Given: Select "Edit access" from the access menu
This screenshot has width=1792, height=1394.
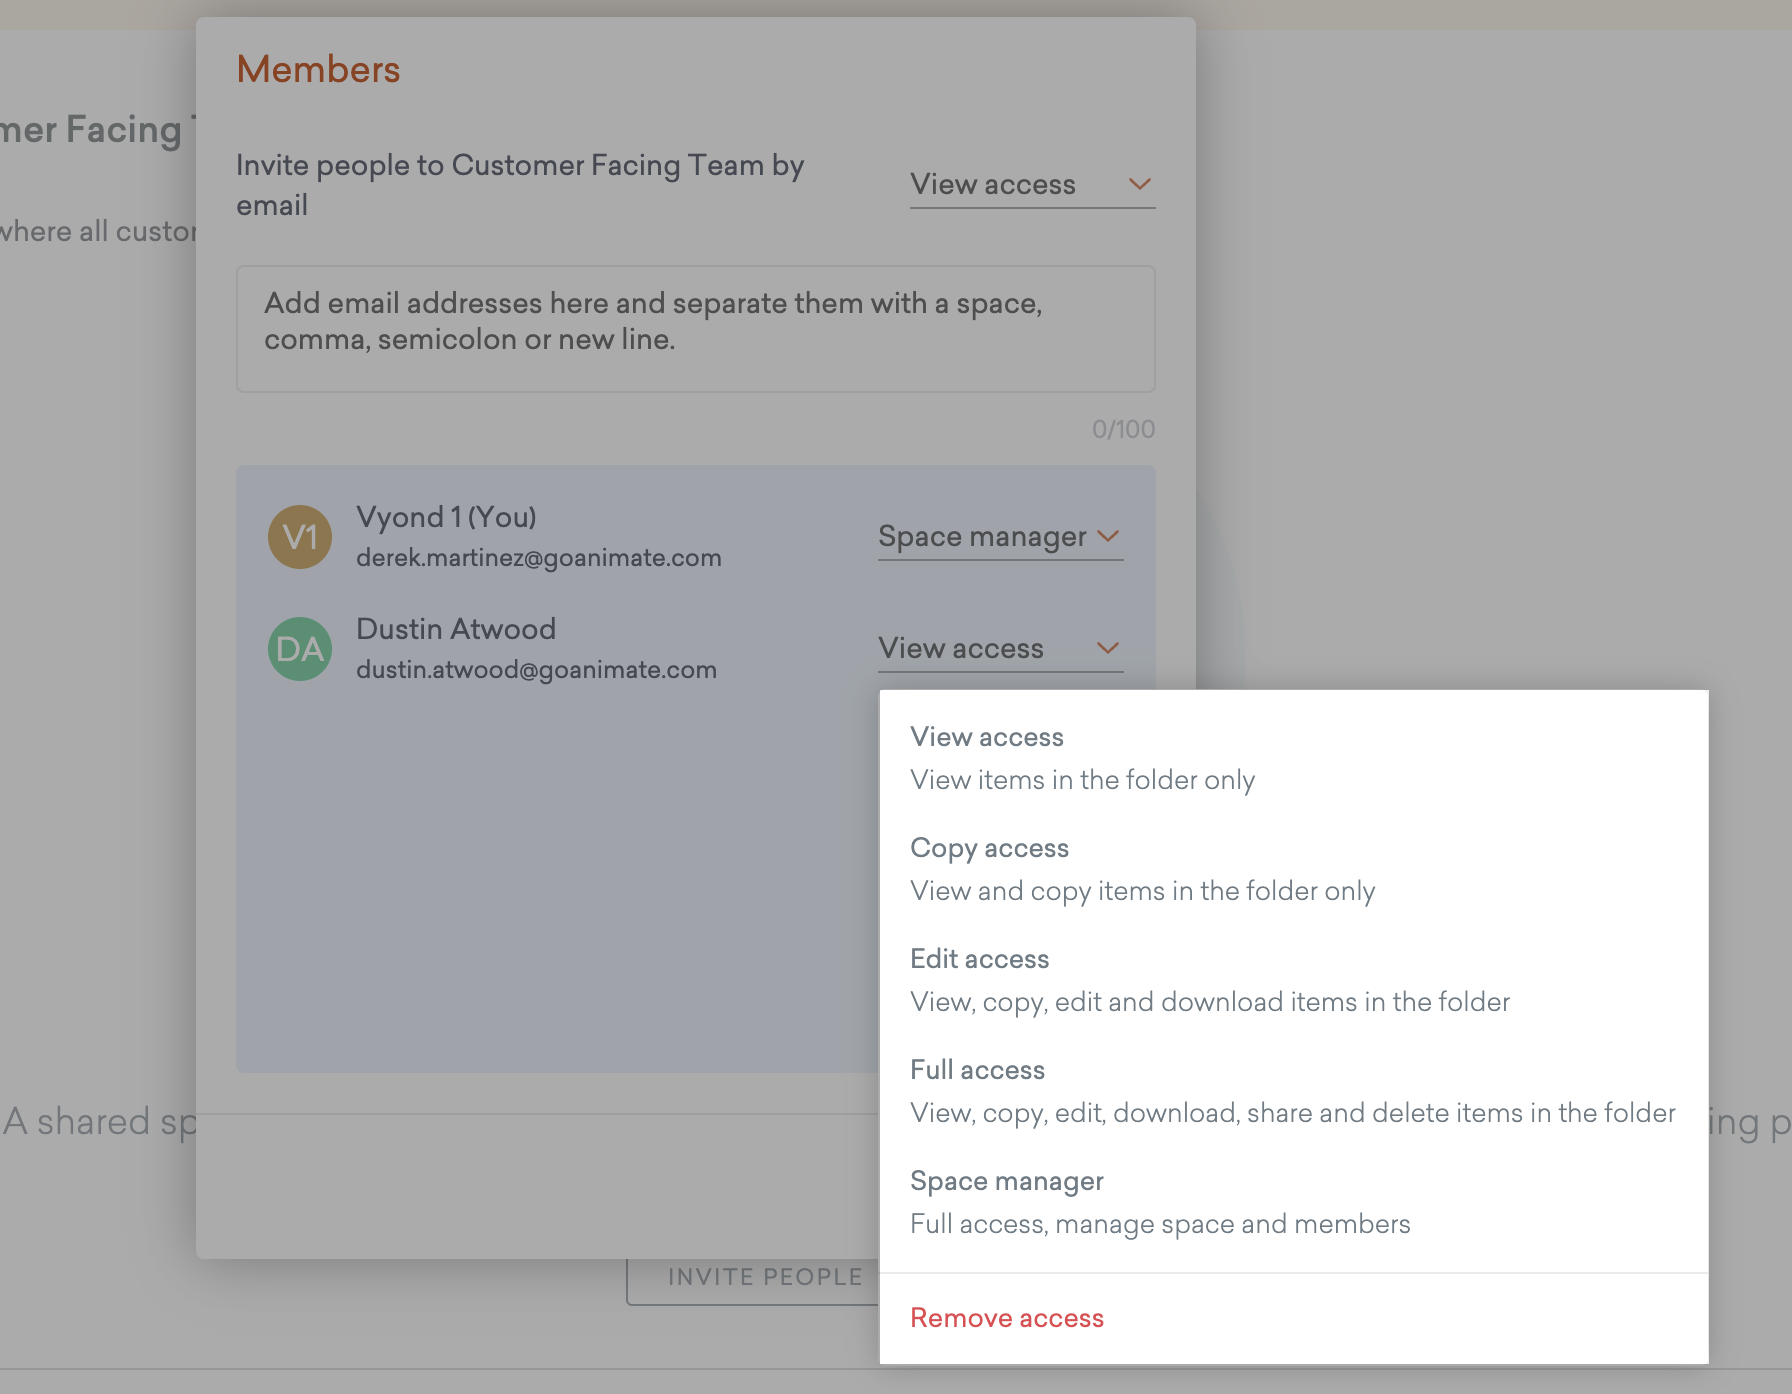Looking at the screenshot, I should click(979, 959).
